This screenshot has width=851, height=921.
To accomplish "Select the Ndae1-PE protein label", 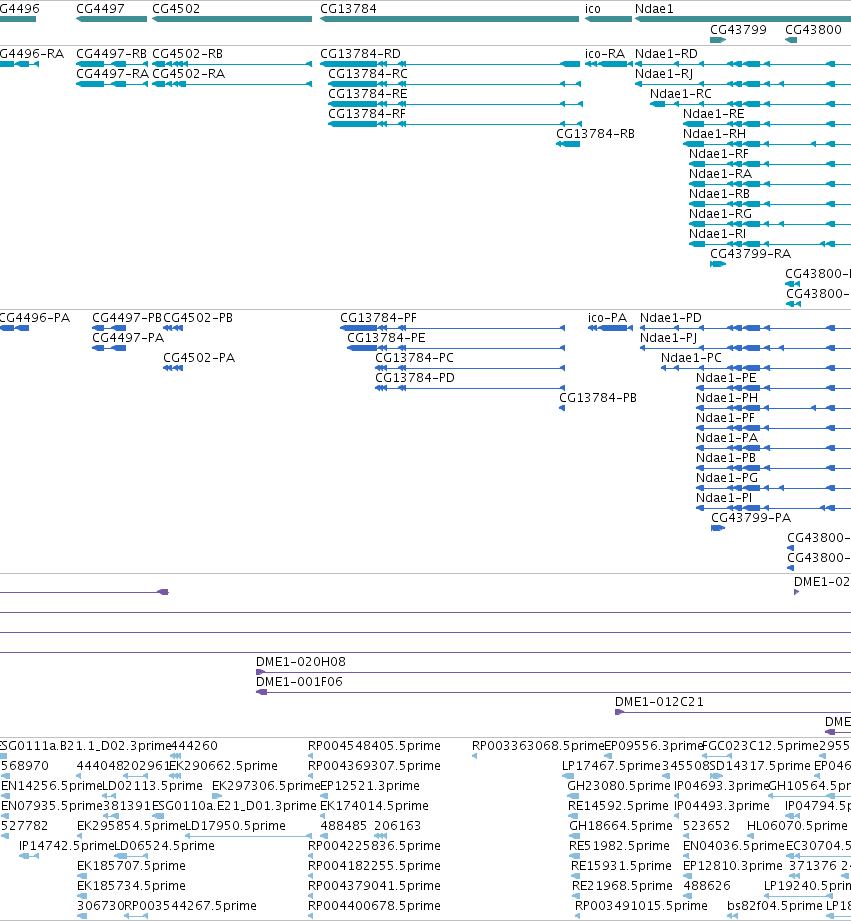I will 726,378.
